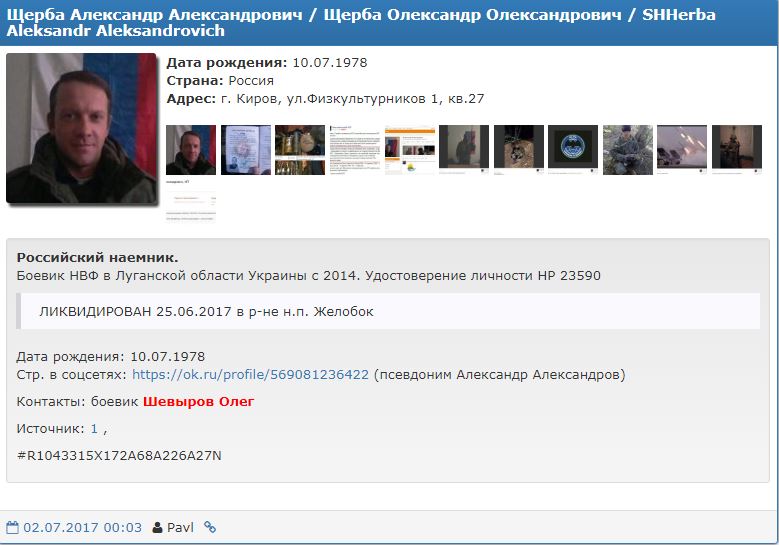The image size is (779, 545).
Task: Open the third gallery thumbnail collage
Action: pos(300,150)
